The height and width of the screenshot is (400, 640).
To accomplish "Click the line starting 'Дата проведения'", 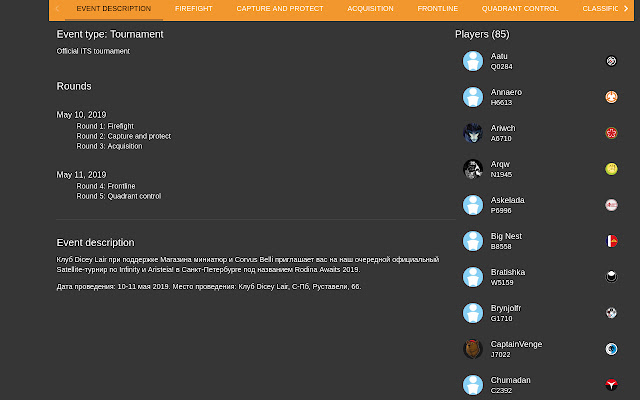I will (x=209, y=287).
